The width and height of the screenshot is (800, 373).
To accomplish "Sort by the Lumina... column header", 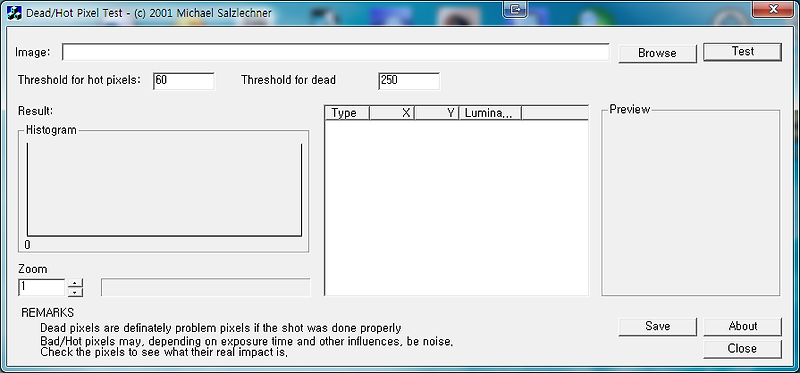I will [490, 113].
